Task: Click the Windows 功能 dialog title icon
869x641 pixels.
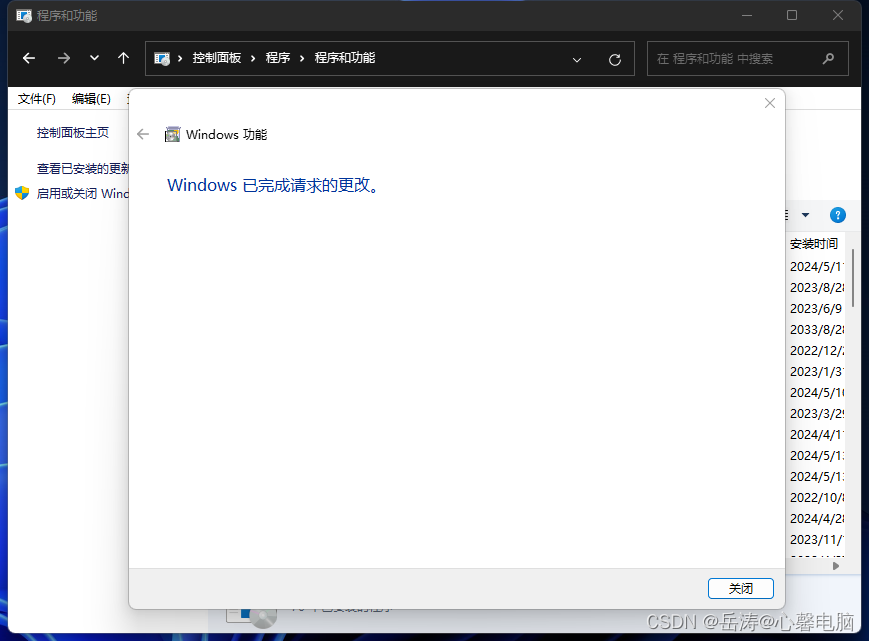Action: click(172, 134)
